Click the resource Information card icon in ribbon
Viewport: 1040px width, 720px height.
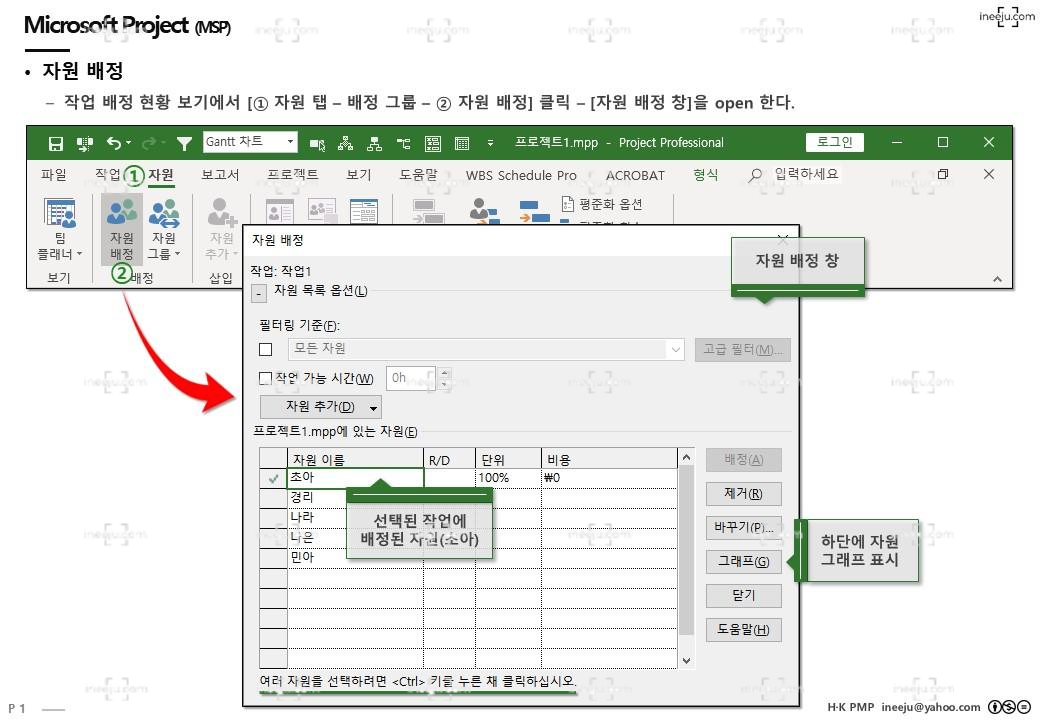(x=280, y=211)
